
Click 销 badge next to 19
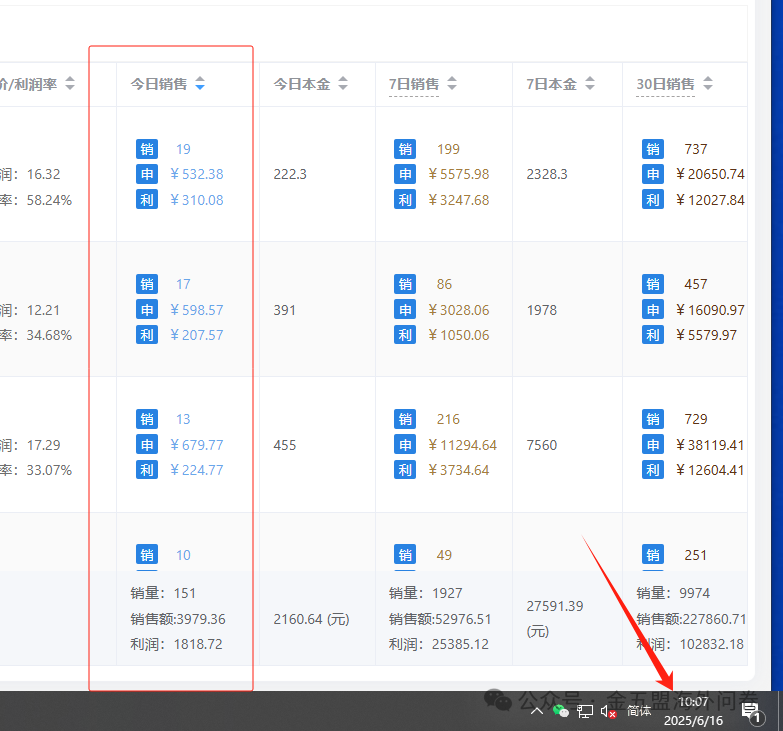tap(147, 149)
